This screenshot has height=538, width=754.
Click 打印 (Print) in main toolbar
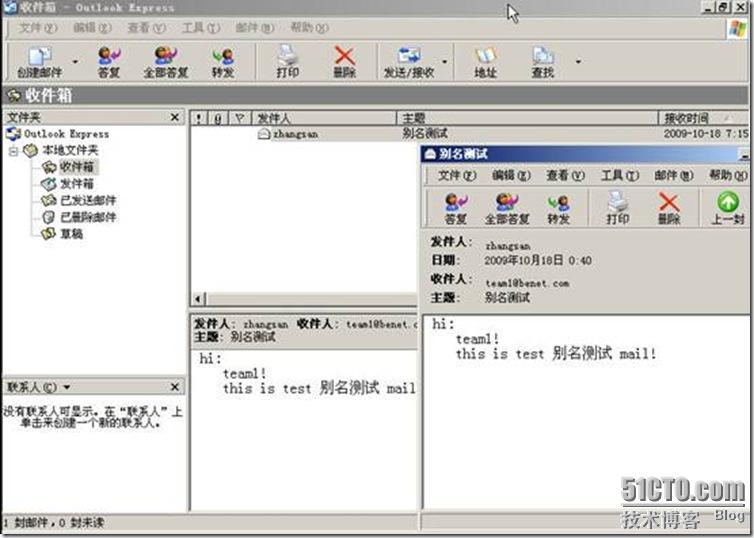[x=288, y=63]
